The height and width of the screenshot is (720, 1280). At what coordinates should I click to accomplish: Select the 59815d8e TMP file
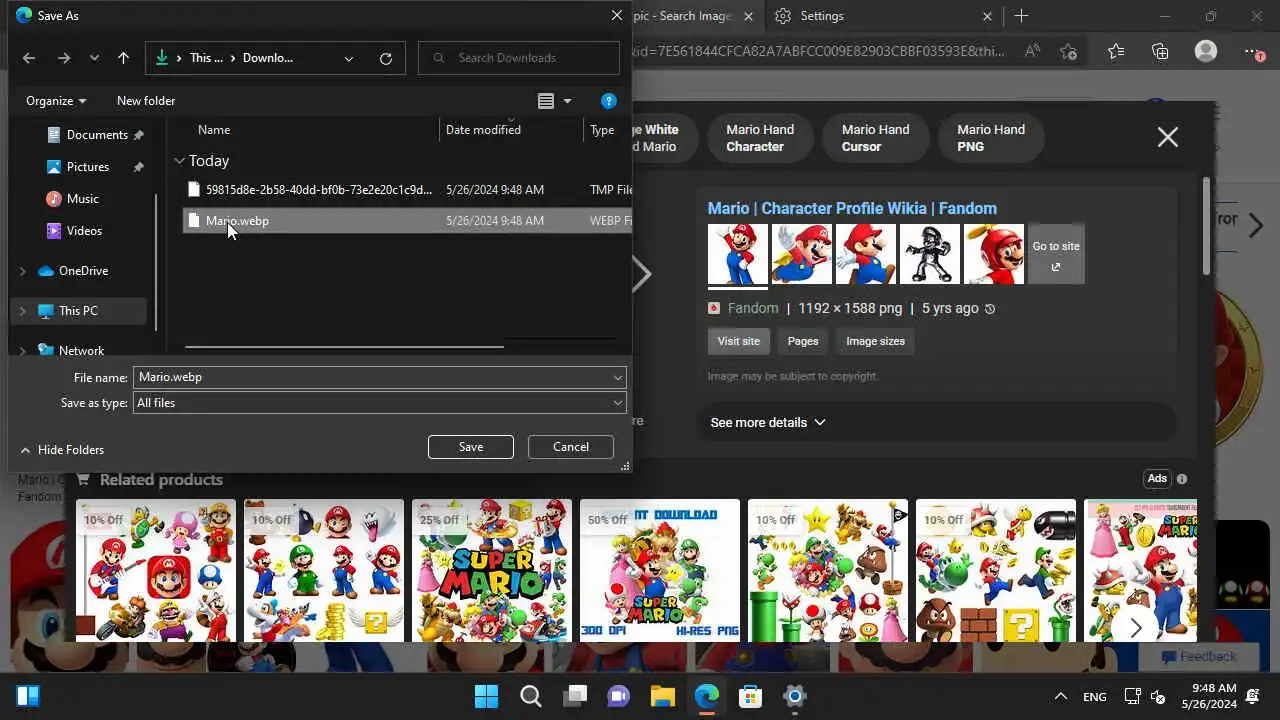408,189
